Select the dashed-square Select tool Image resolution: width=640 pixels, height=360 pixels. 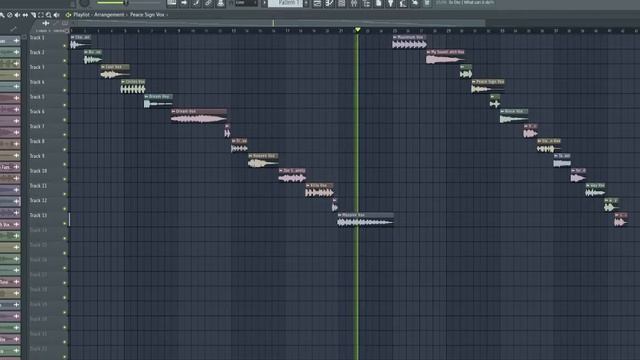pyautogui.click(x=41, y=15)
